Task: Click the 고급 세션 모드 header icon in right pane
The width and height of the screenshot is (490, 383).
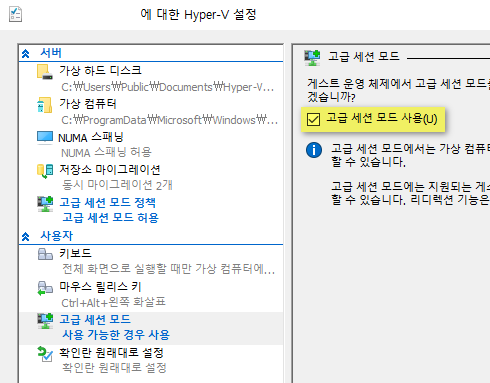Action: click(312, 58)
